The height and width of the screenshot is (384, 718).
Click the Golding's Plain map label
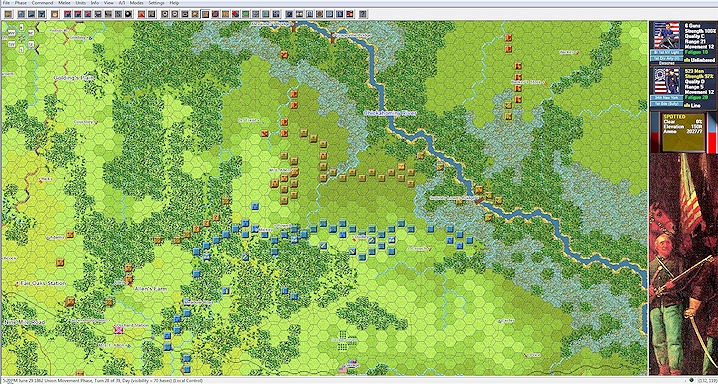click(74, 78)
